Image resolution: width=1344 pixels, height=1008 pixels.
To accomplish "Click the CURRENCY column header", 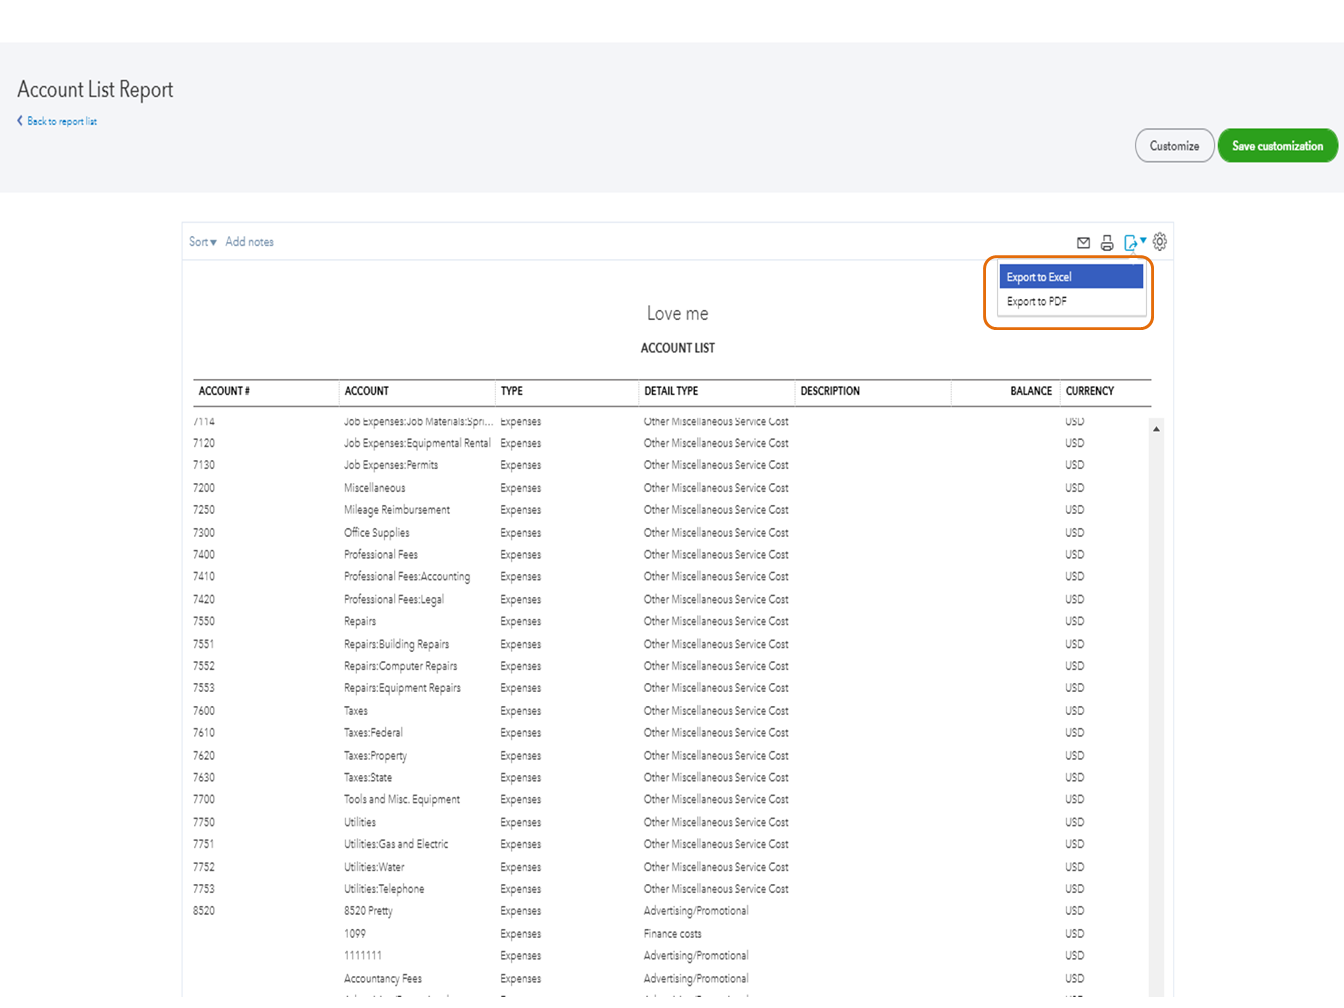I will click(x=1089, y=391).
